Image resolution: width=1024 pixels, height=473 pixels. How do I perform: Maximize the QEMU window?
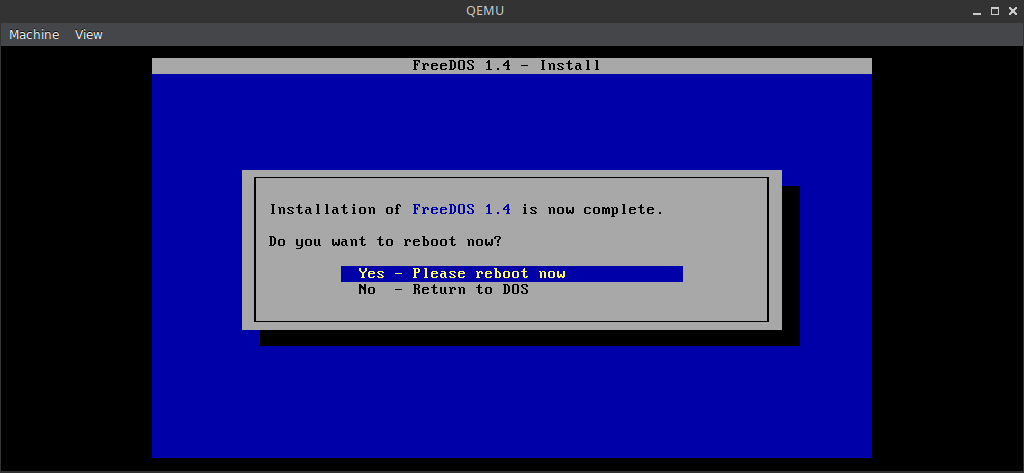pos(995,11)
